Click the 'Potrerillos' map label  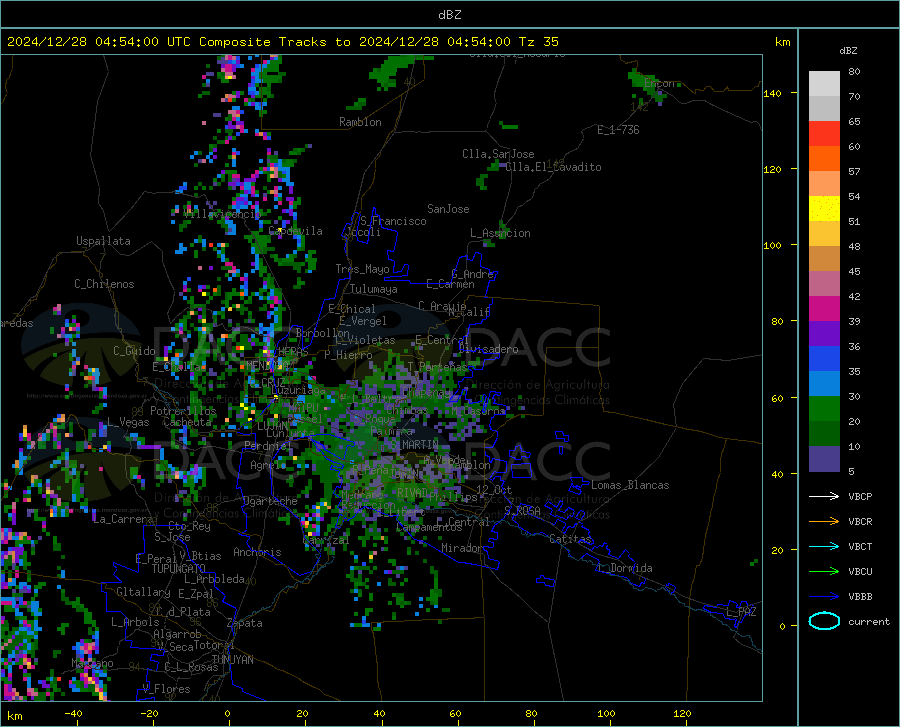tap(183, 411)
